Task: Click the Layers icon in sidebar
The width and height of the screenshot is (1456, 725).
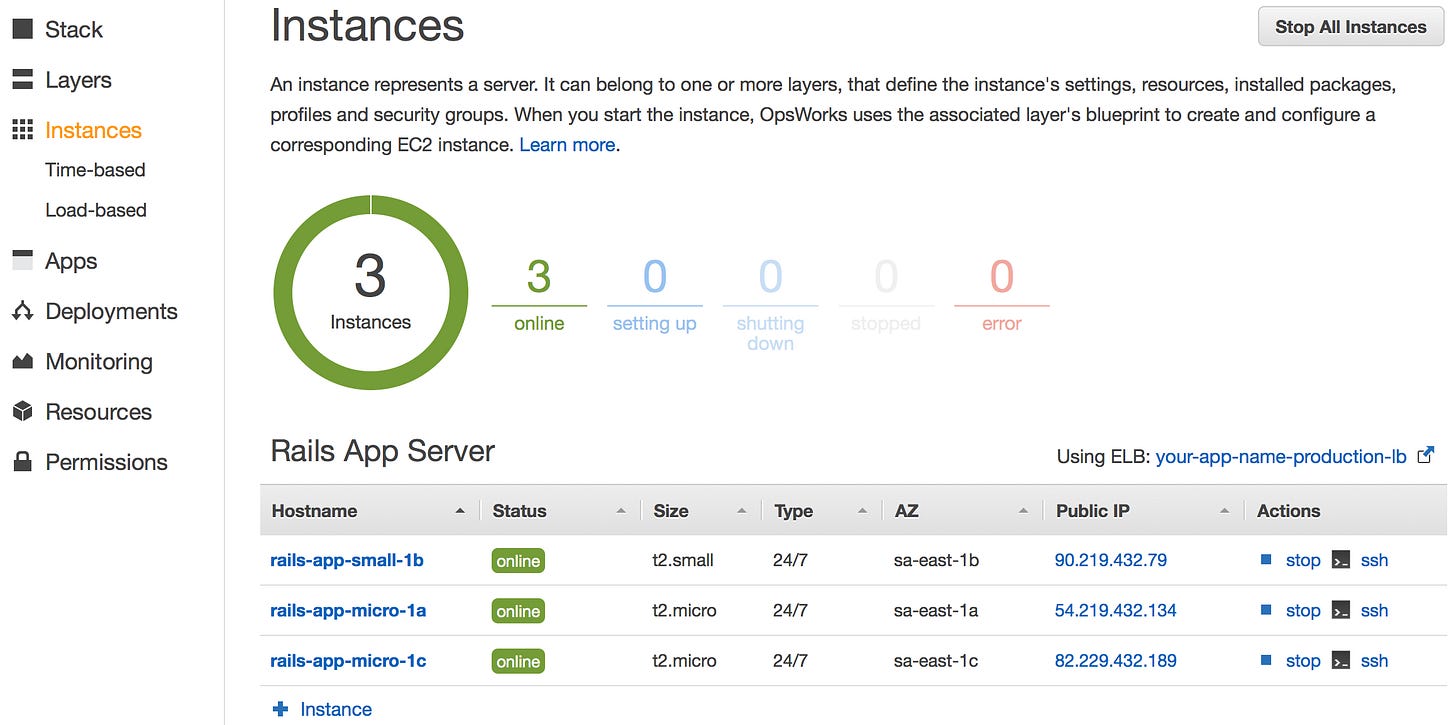Action: click(22, 80)
